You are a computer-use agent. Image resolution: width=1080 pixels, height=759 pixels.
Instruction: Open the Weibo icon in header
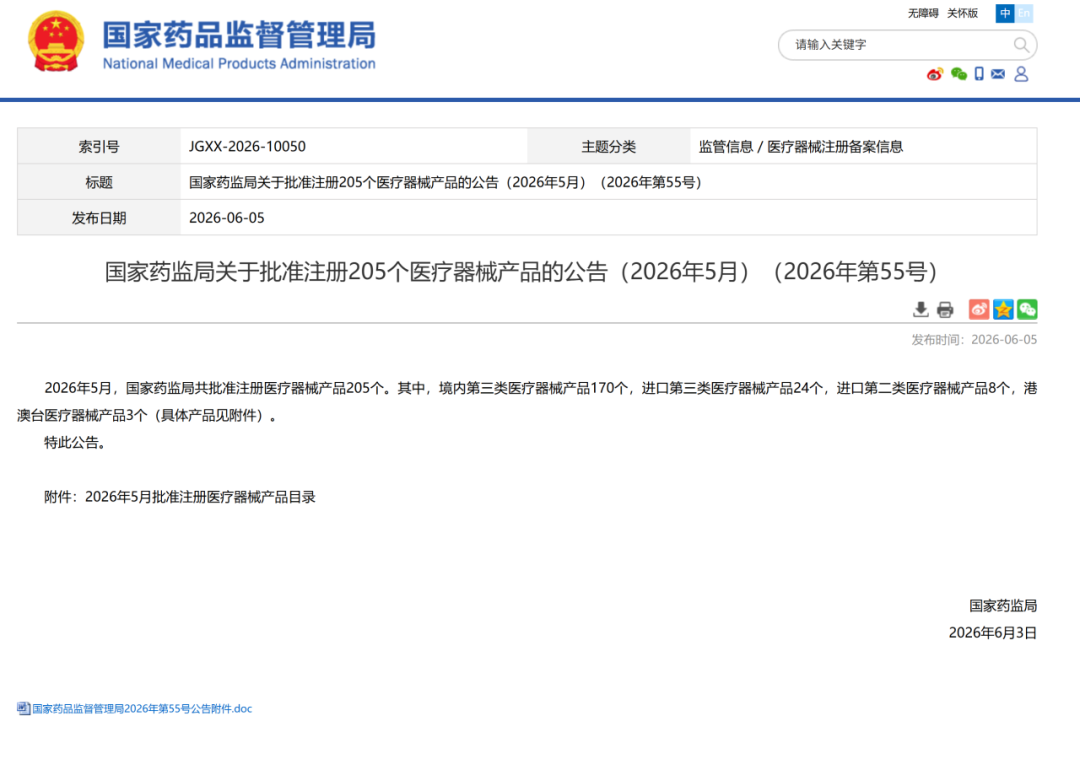pos(935,74)
